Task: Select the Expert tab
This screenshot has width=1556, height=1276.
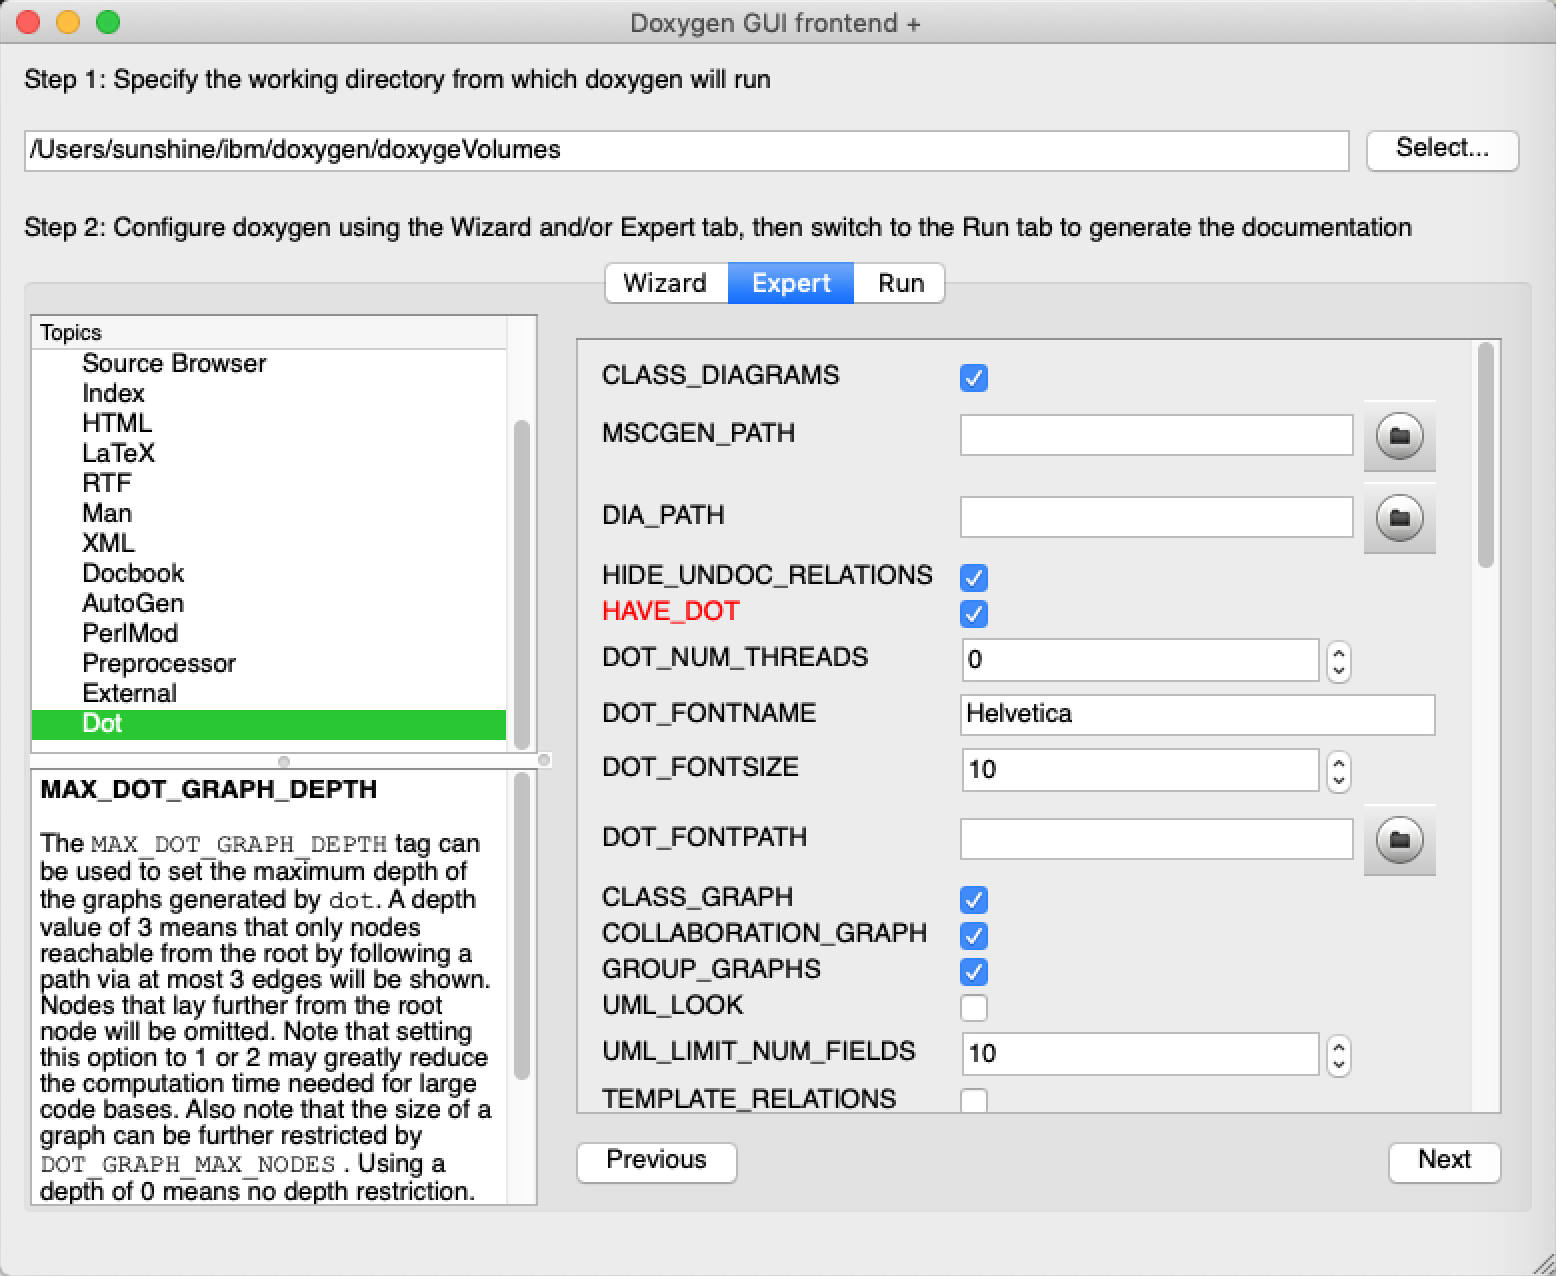Action: pos(791,283)
